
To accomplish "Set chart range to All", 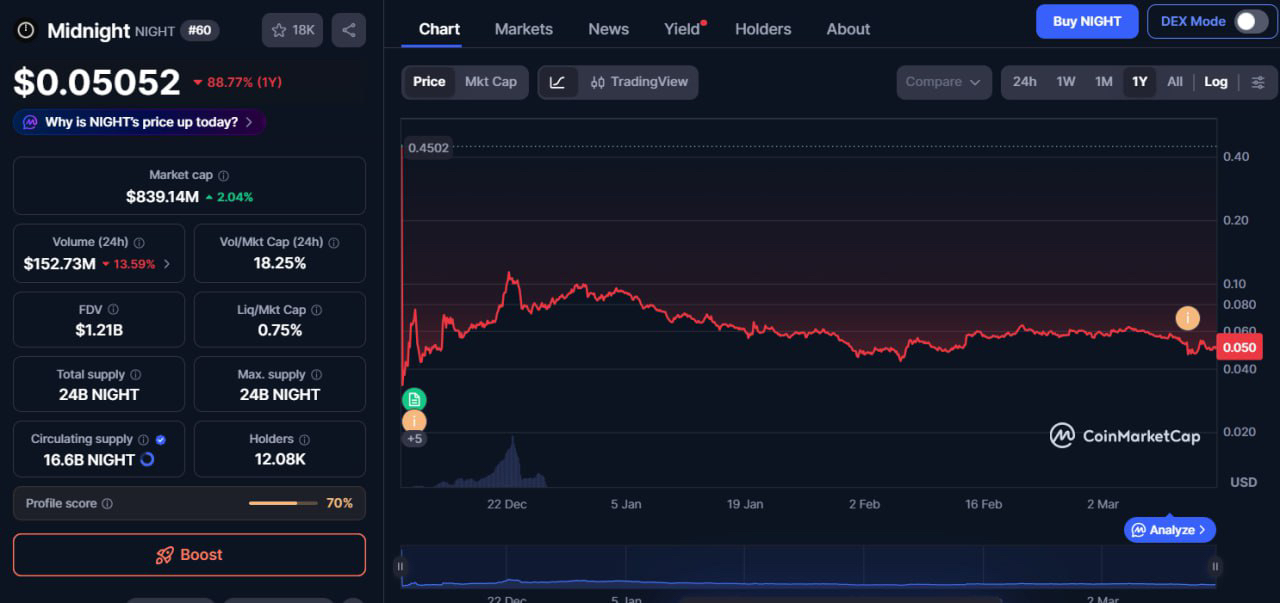I will tap(1175, 82).
